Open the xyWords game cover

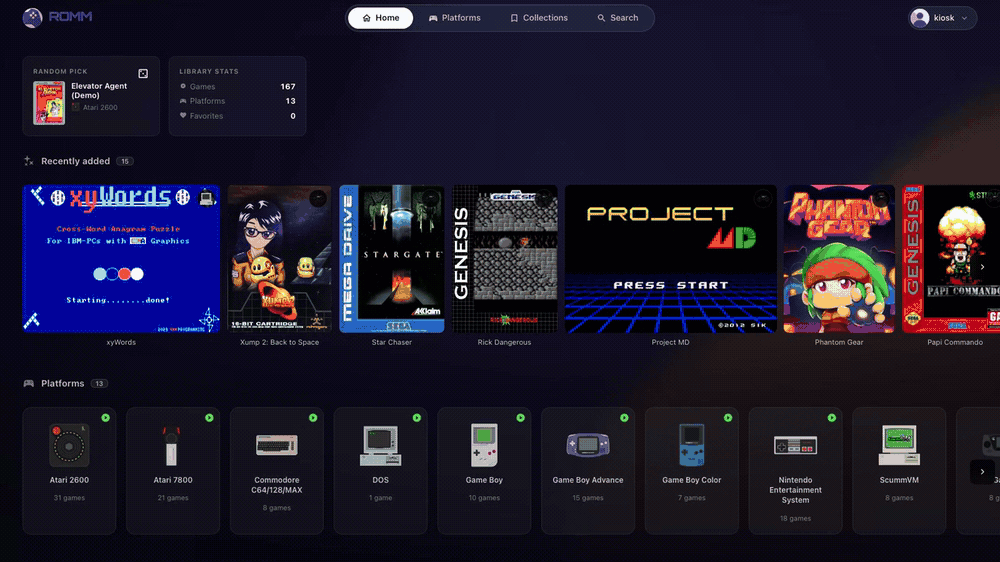(x=121, y=259)
